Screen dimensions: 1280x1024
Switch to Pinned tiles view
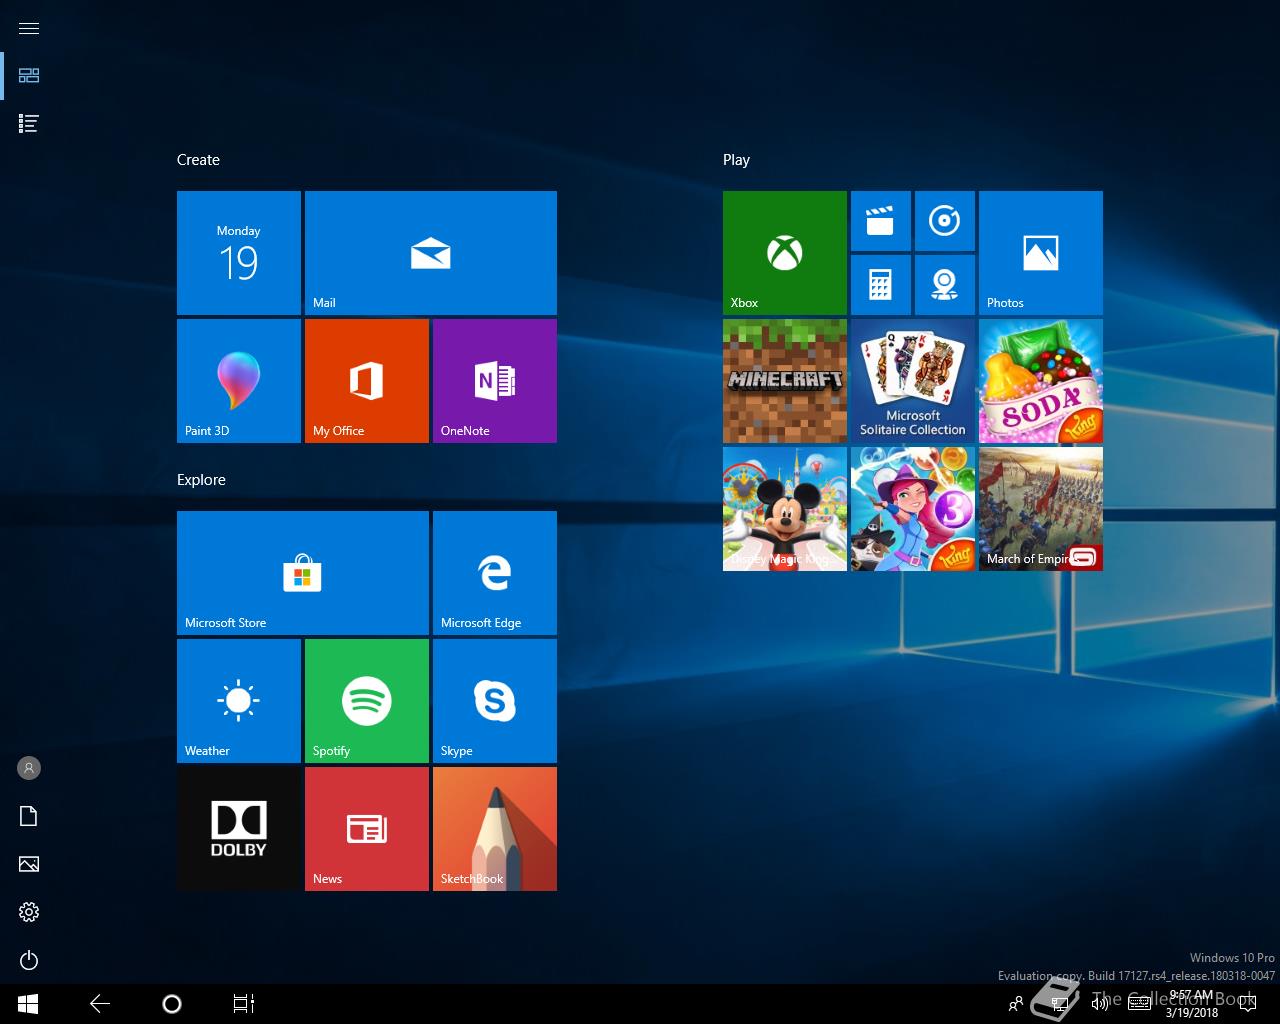click(x=29, y=75)
